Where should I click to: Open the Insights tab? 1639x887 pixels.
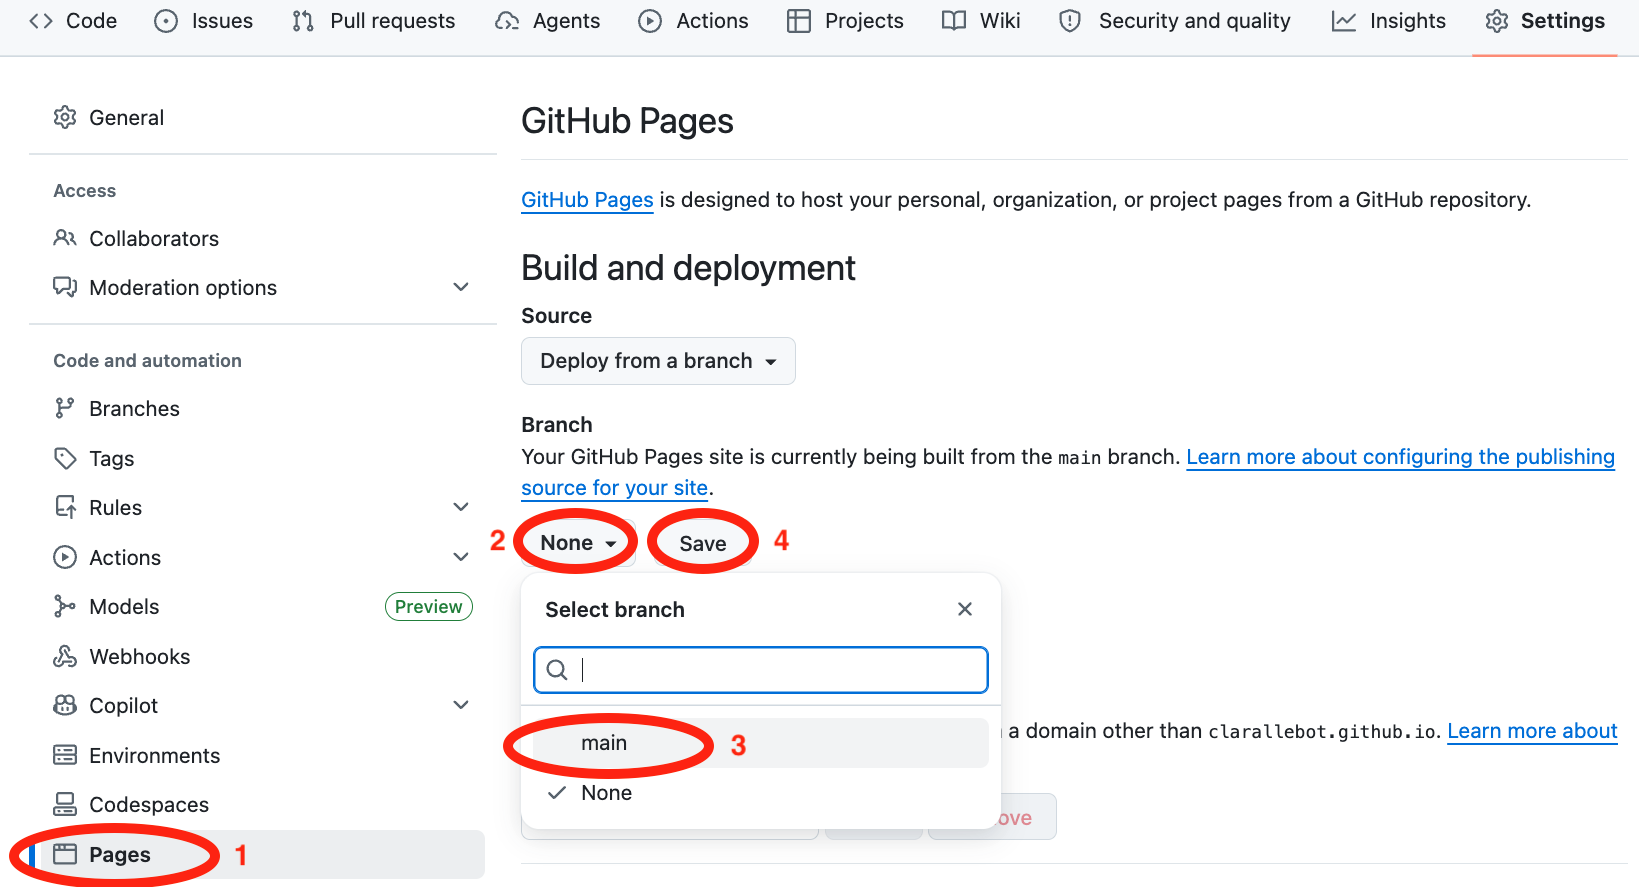pyautogui.click(x=1389, y=21)
